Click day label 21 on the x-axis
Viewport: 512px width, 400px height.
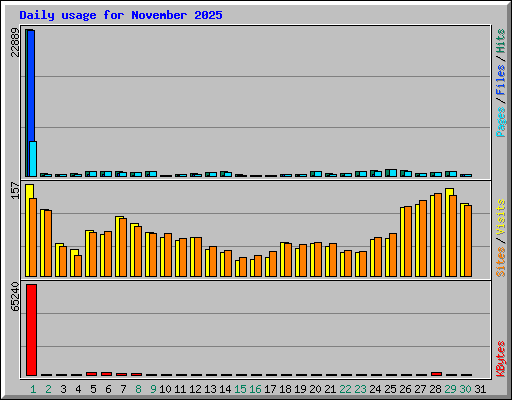[x=330, y=389]
